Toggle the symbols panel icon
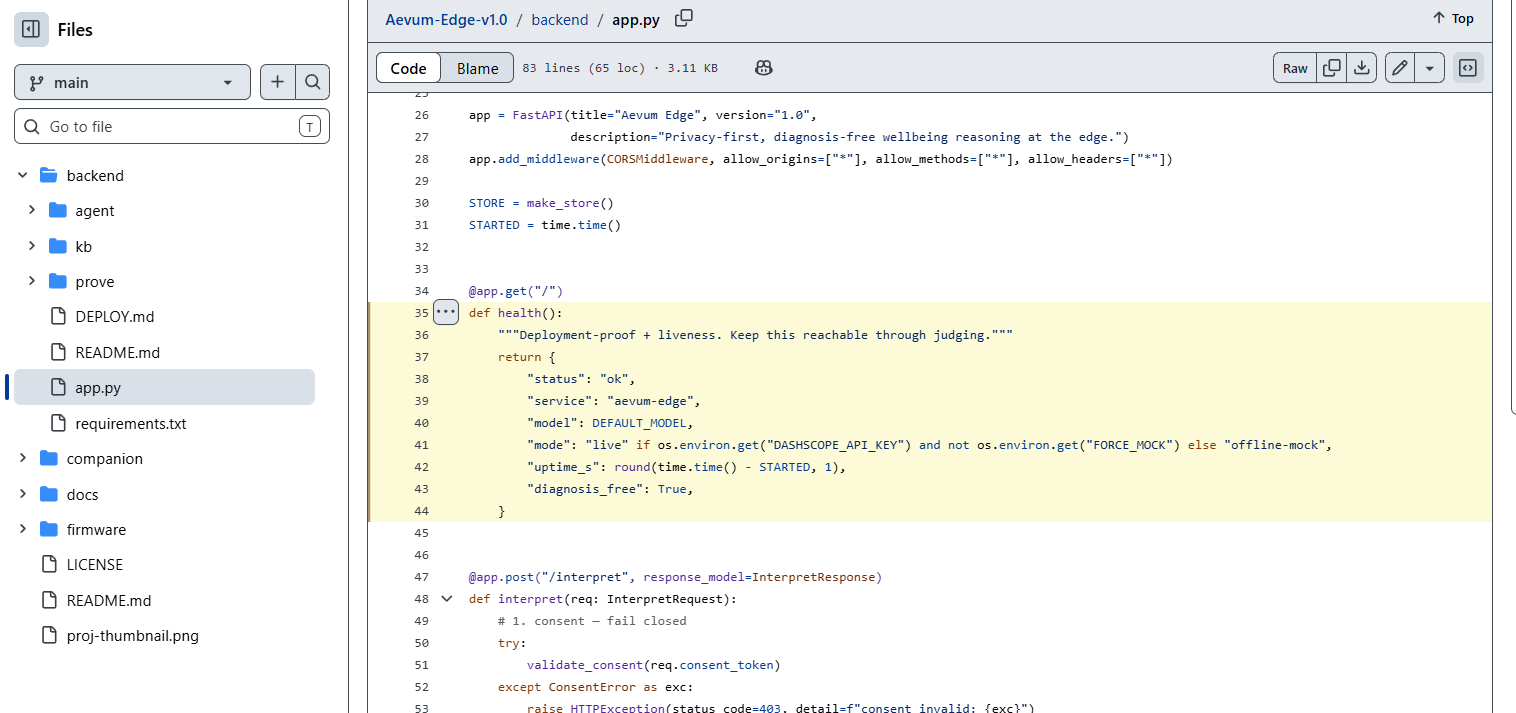Viewport: 1516px width, 713px height. pyautogui.click(x=1468, y=68)
